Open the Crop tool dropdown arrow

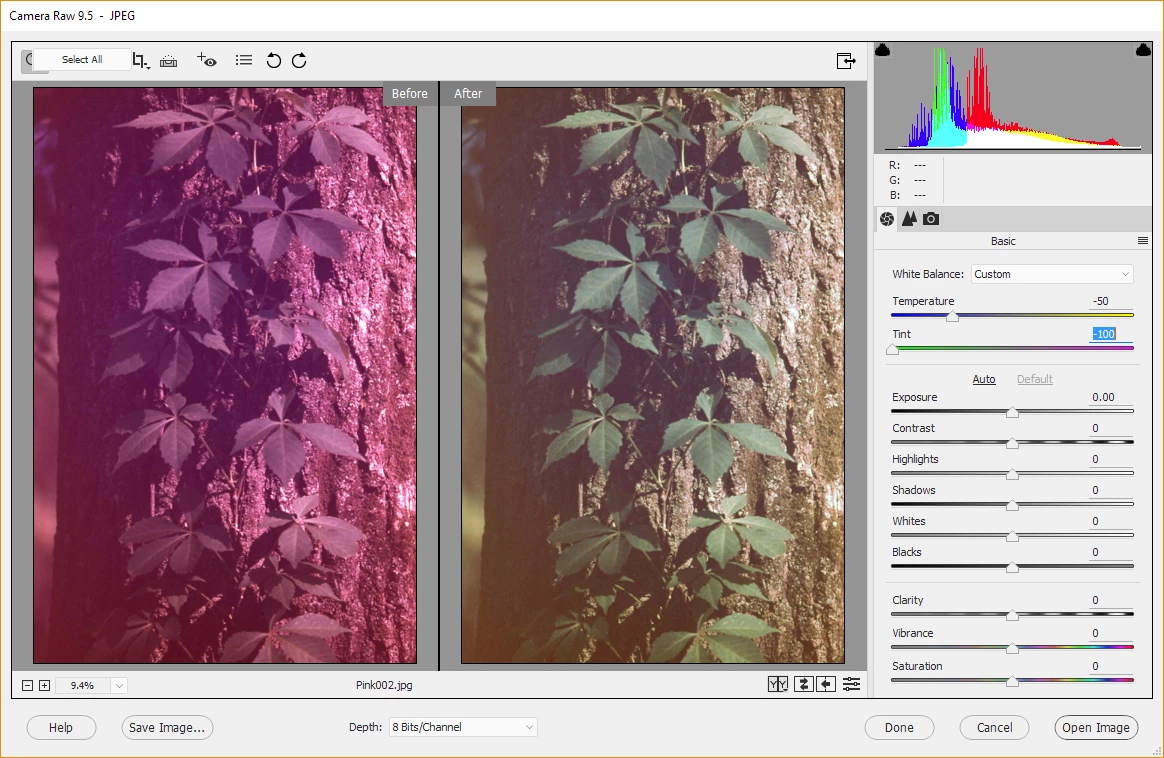(x=148, y=68)
